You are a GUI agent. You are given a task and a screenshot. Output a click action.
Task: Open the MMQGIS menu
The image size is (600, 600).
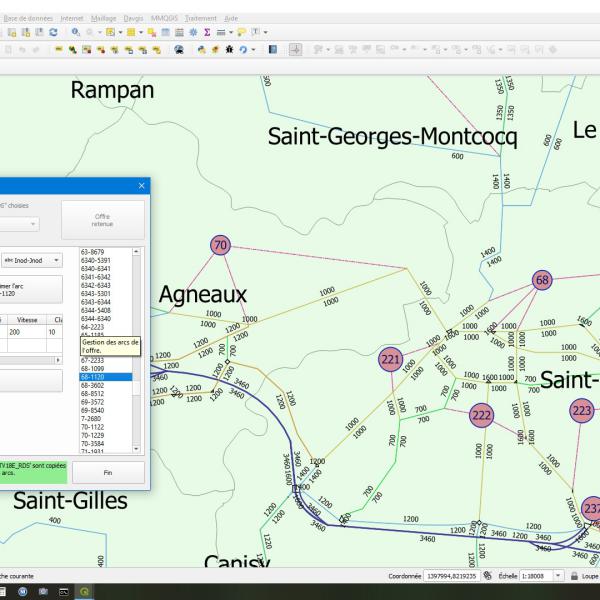pos(164,18)
